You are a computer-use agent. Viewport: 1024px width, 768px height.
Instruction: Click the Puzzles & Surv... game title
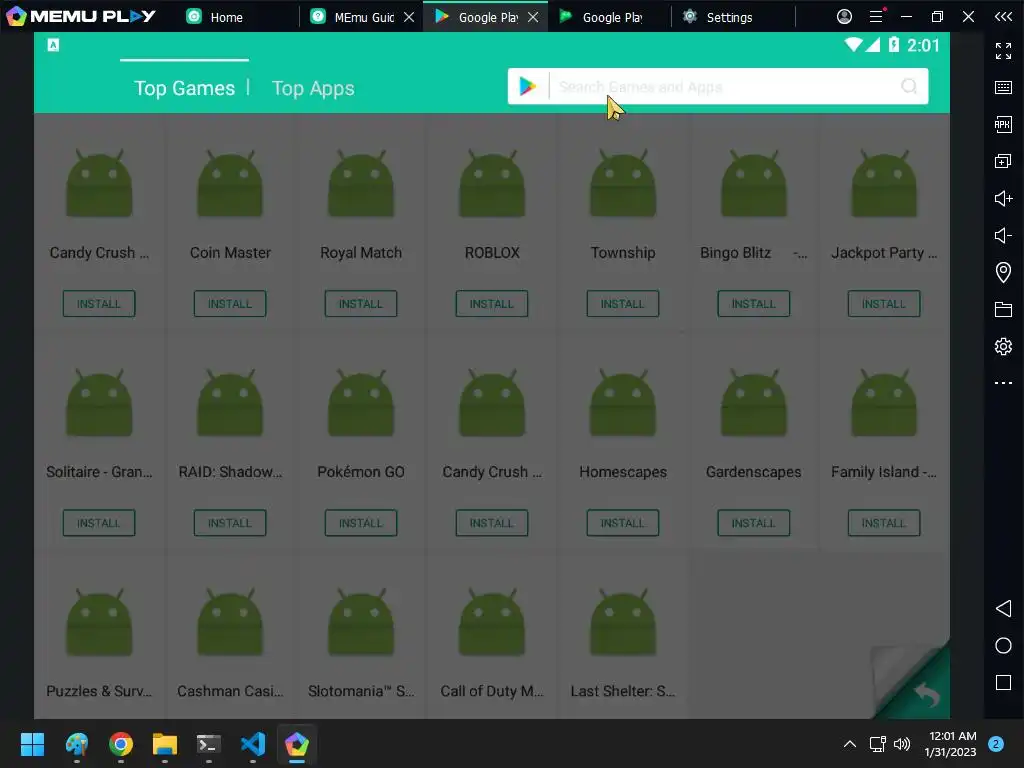pos(99,691)
